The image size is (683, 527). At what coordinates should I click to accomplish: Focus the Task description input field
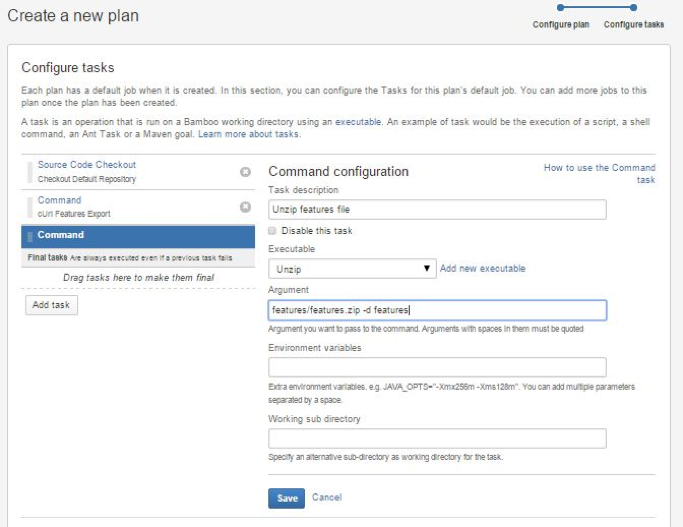[437, 209]
